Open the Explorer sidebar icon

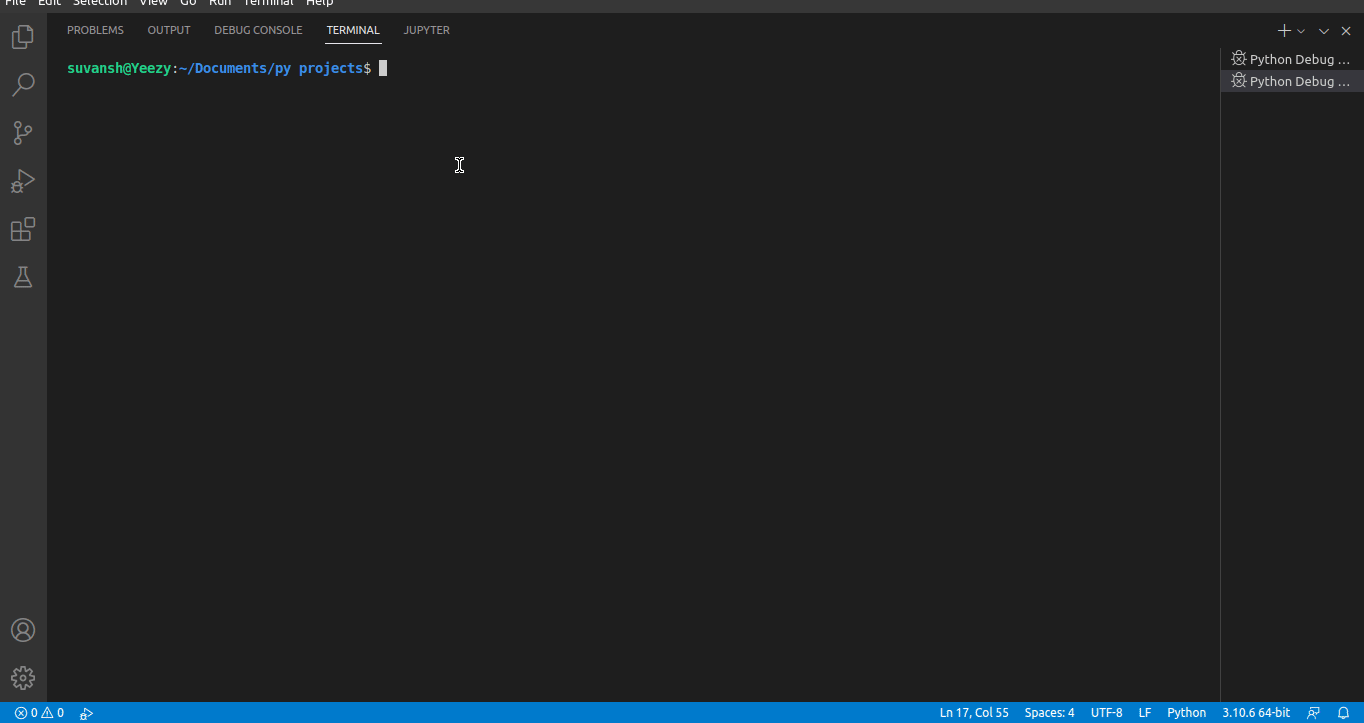[x=22, y=37]
